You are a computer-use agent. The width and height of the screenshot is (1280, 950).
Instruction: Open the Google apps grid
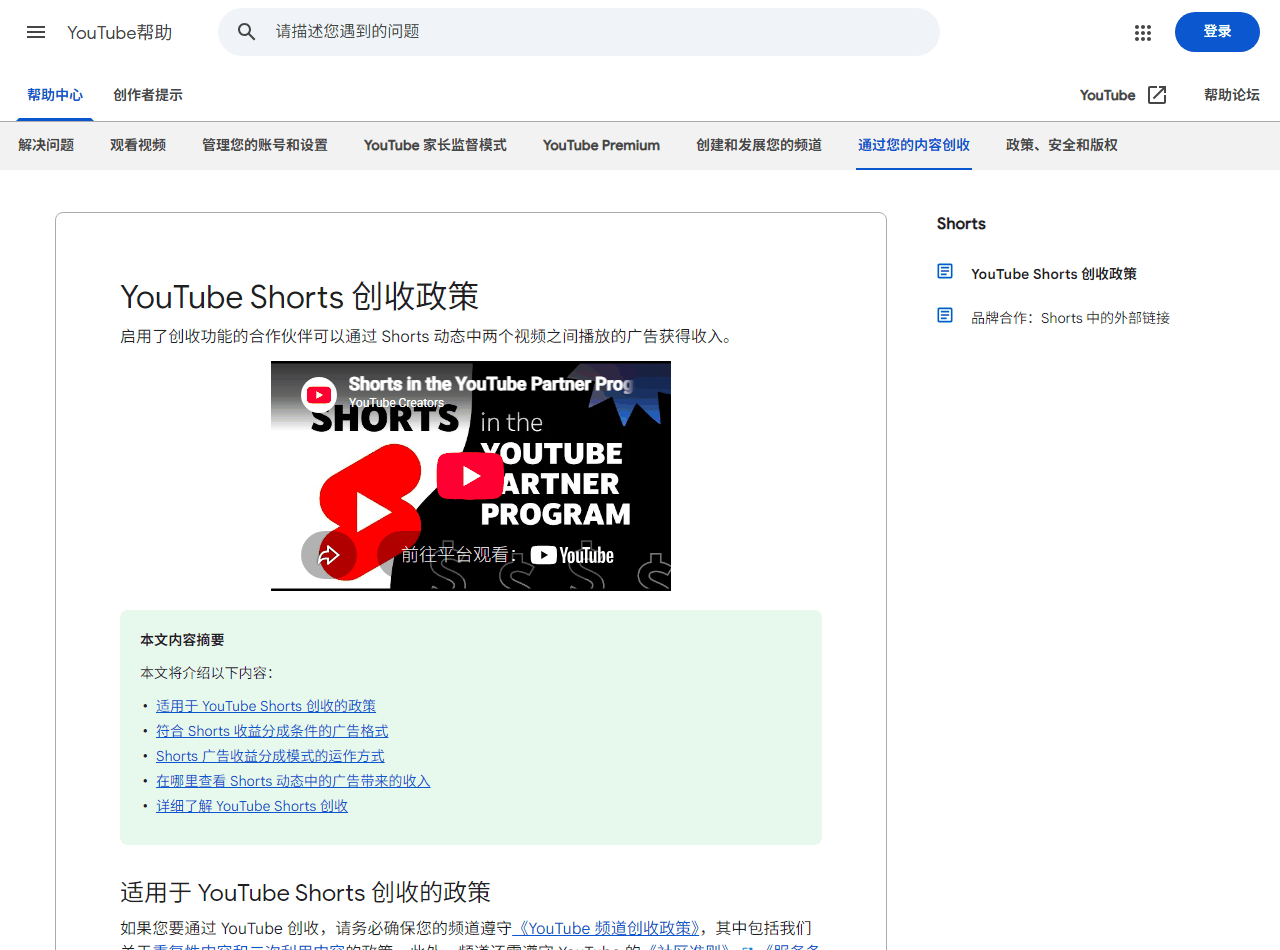[1143, 32]
